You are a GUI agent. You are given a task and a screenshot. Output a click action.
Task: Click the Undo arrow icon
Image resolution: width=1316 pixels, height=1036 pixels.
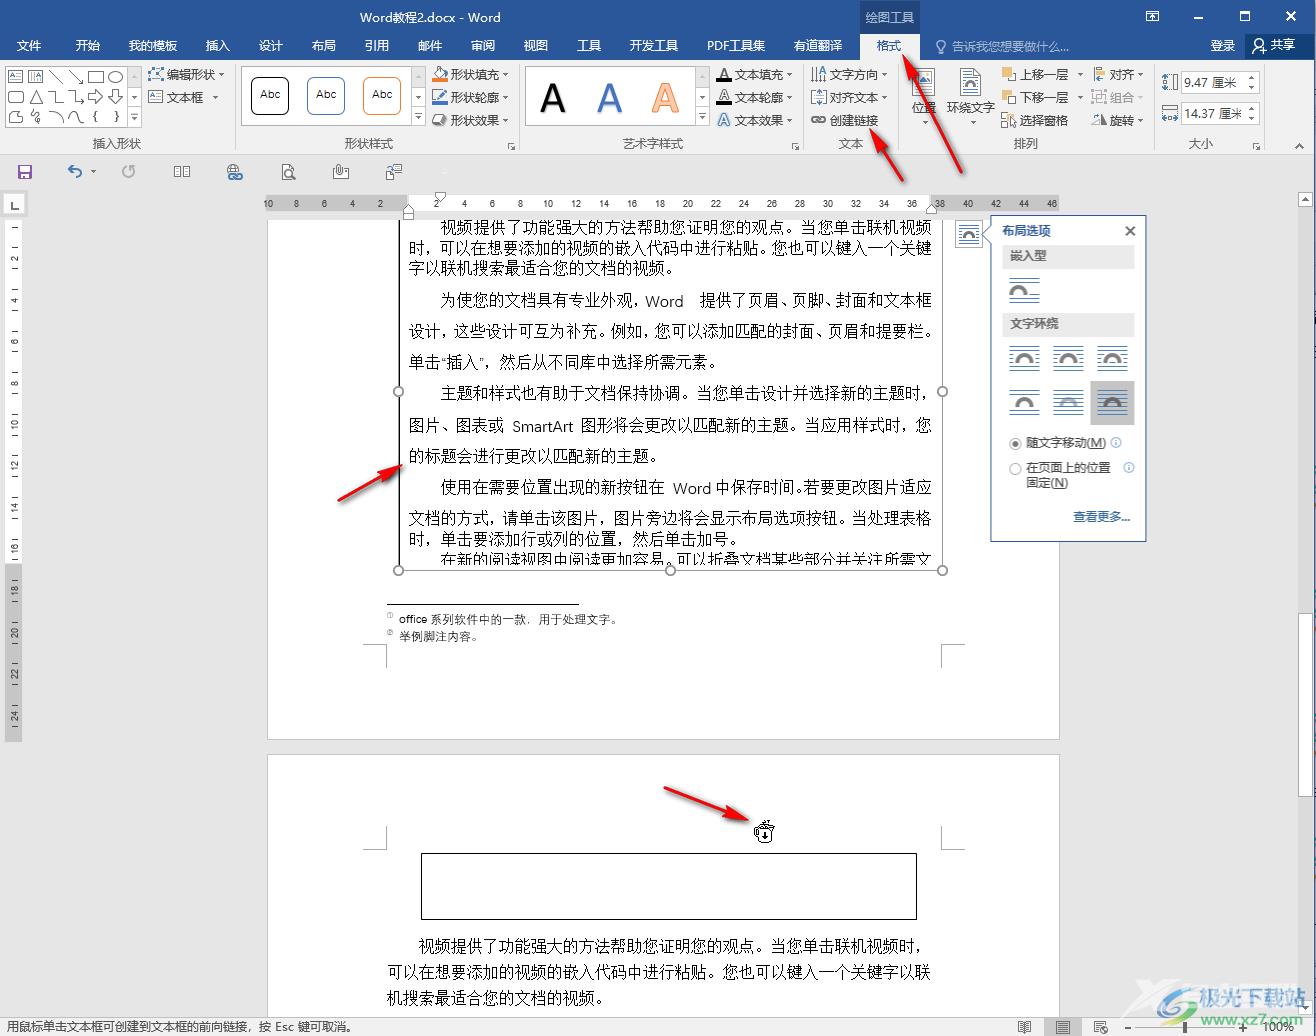tap(75, 172)
